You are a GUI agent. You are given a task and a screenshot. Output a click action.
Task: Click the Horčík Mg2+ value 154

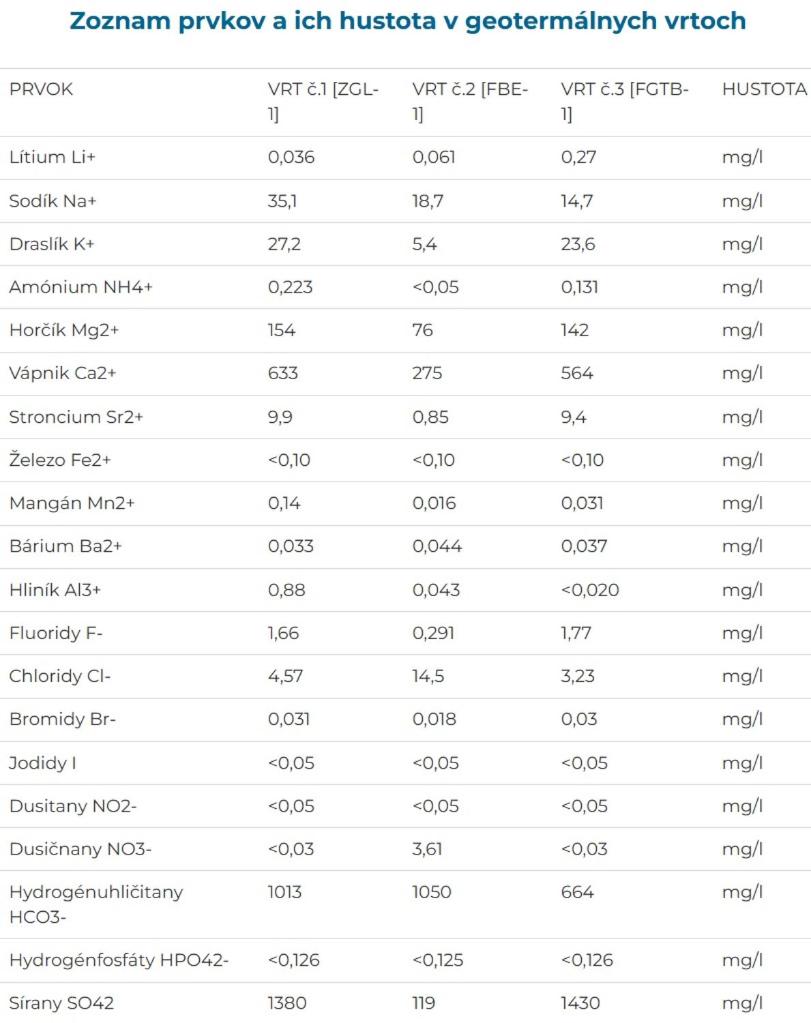pyautogui.click(x=281, y=330)
